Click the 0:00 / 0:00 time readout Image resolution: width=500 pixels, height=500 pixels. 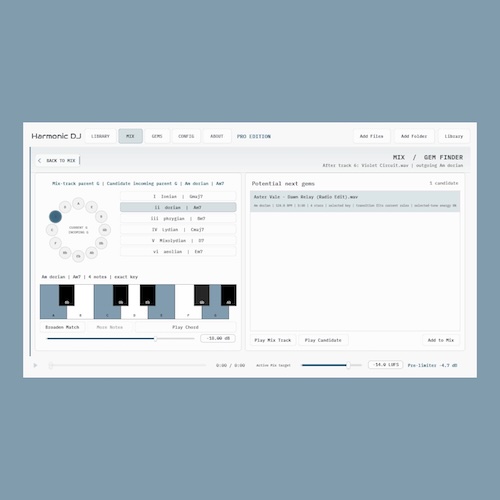230,365
